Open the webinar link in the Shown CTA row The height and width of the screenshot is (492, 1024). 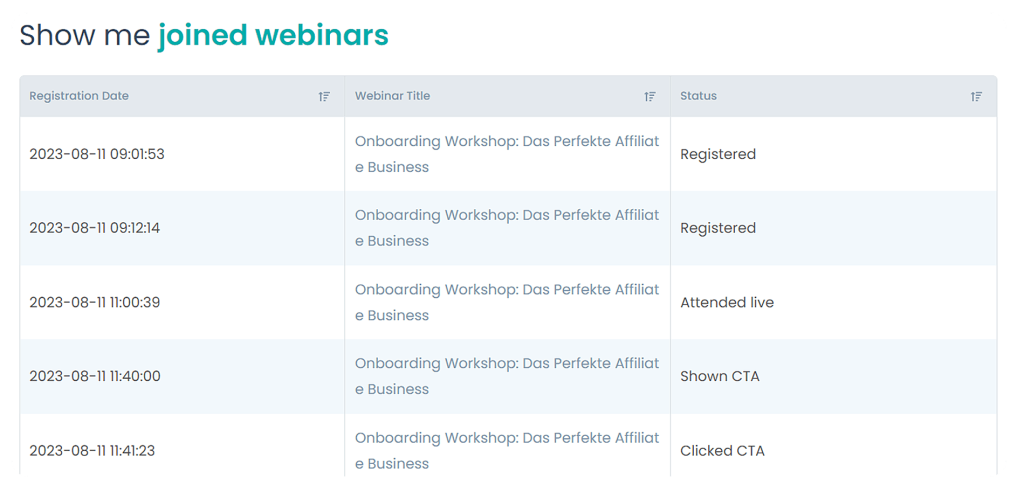tap(506, 364)
